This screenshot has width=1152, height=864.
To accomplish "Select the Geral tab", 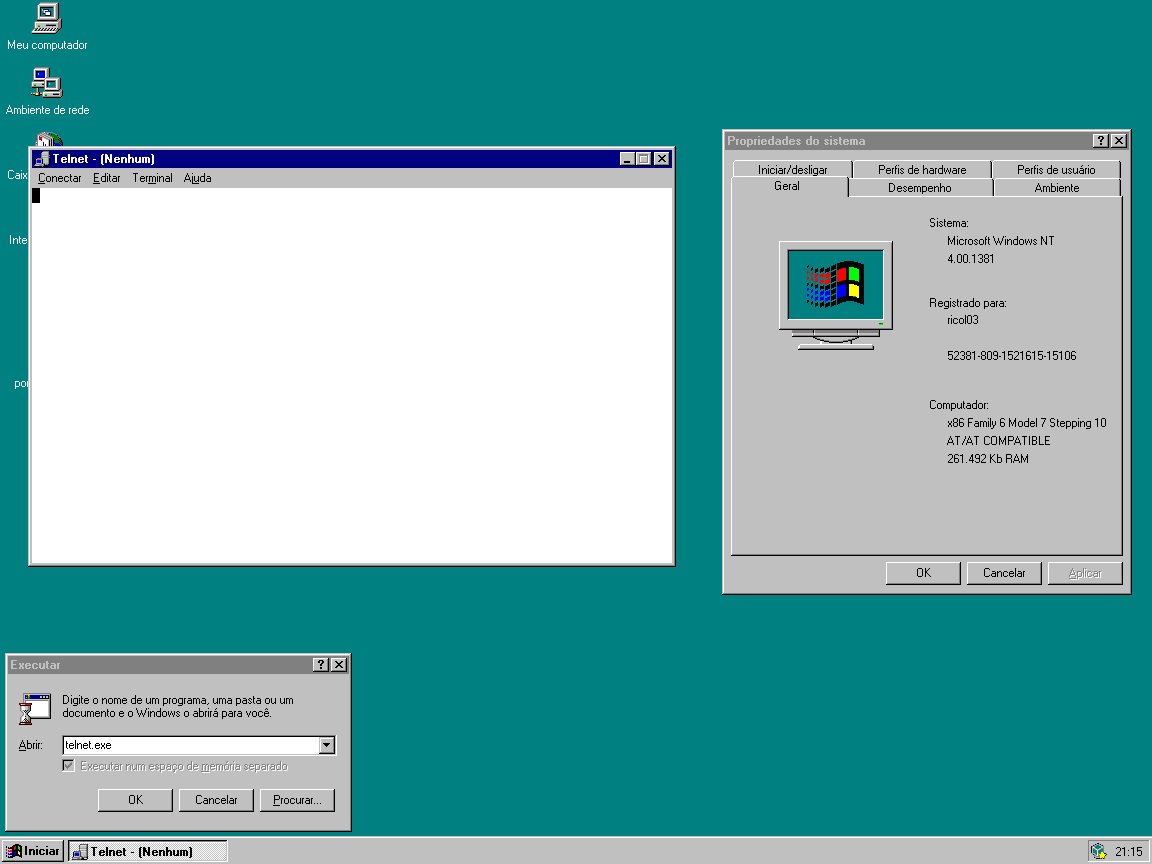I will 787,186.
